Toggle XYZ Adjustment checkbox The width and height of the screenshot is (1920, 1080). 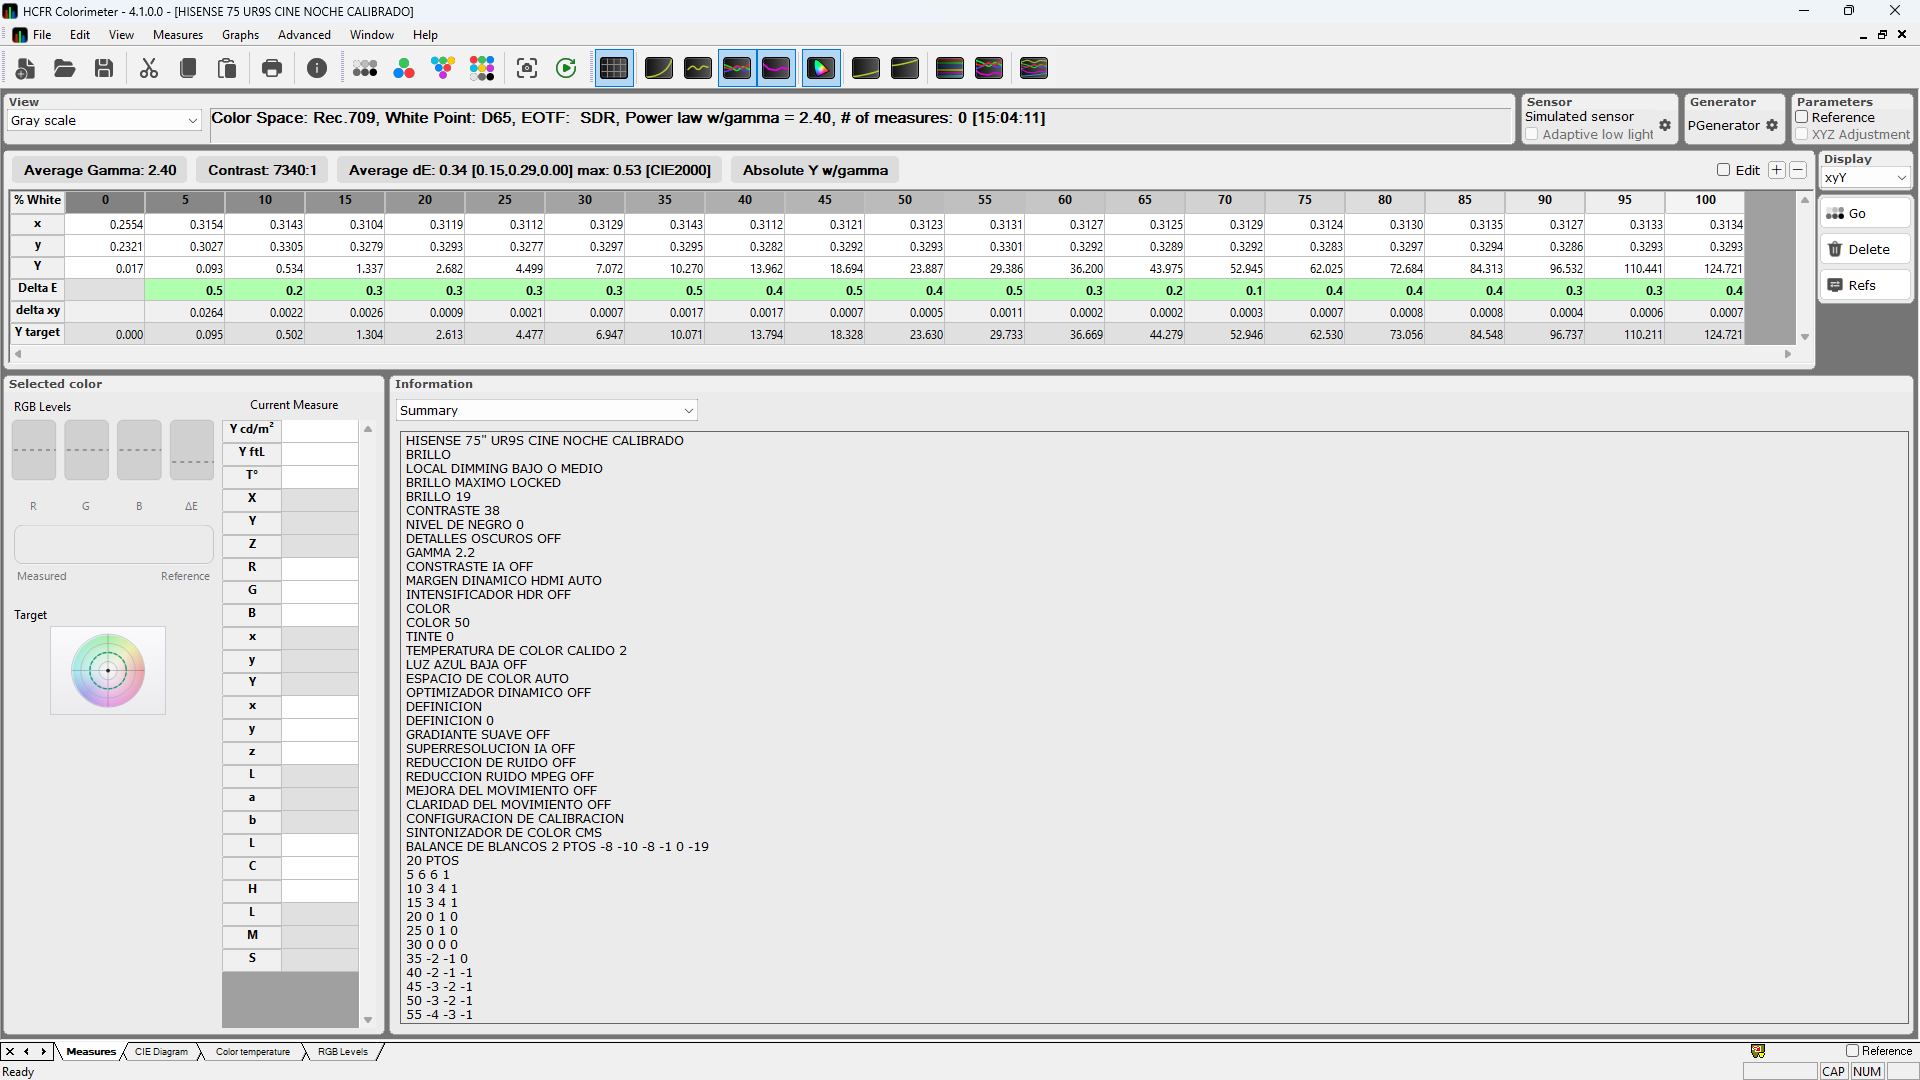1802,134
